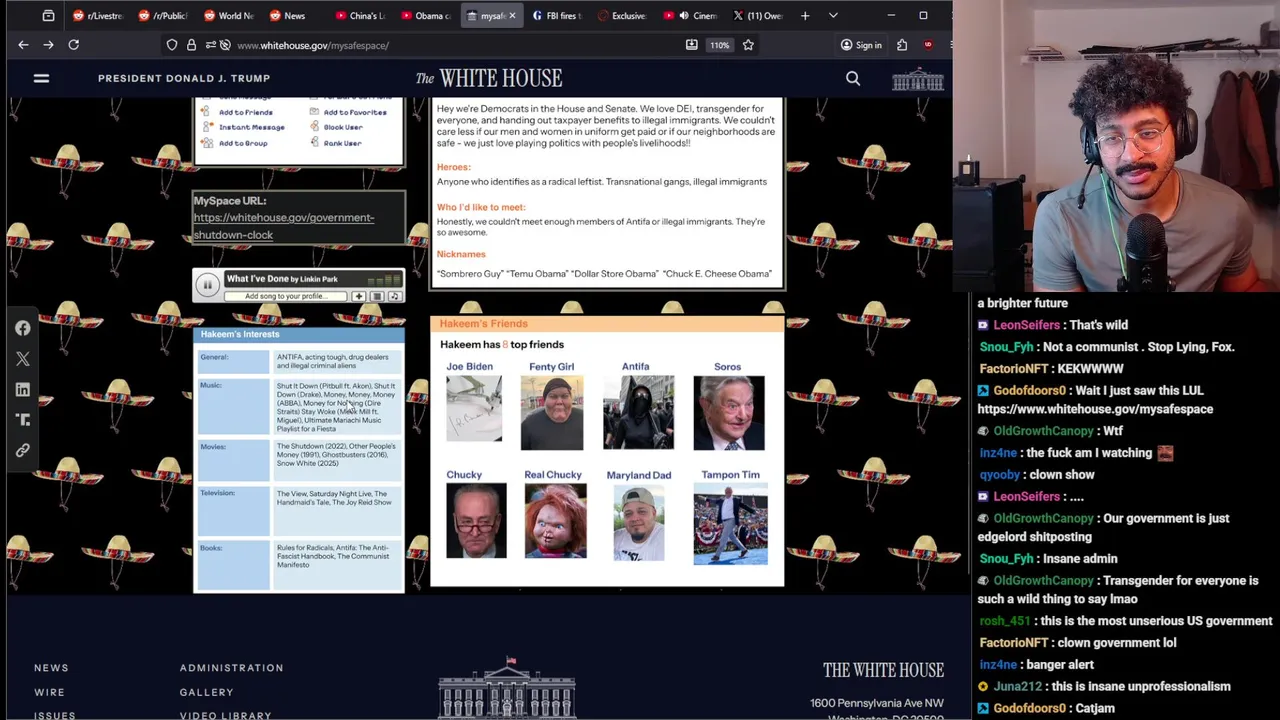Viewport: 1280px width, 720px height.
Task: Switch to World Ne Reddit tab
Action: tap(228, 16)
